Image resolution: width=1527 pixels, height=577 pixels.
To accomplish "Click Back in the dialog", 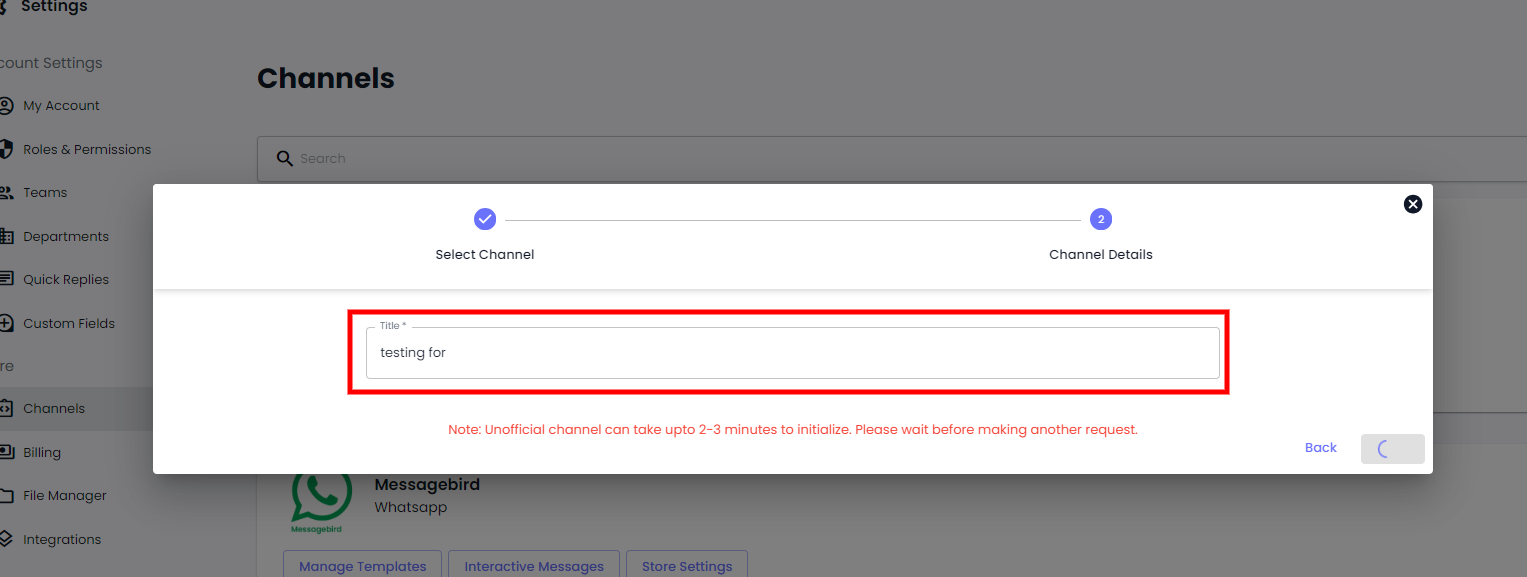I will (1320, 448).
